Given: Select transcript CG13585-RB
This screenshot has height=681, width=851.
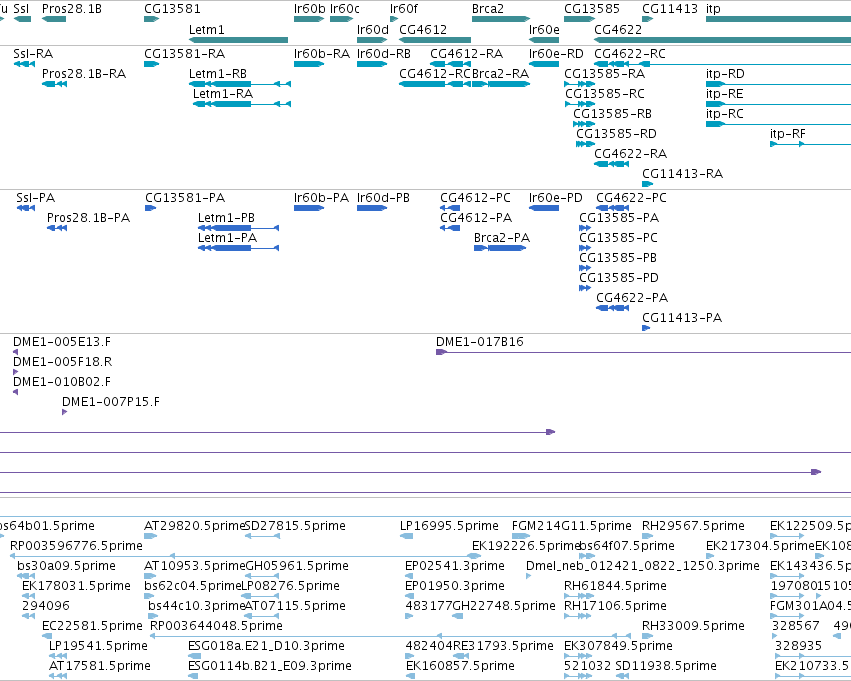Looking at the screenshot, I should point(612,114).
